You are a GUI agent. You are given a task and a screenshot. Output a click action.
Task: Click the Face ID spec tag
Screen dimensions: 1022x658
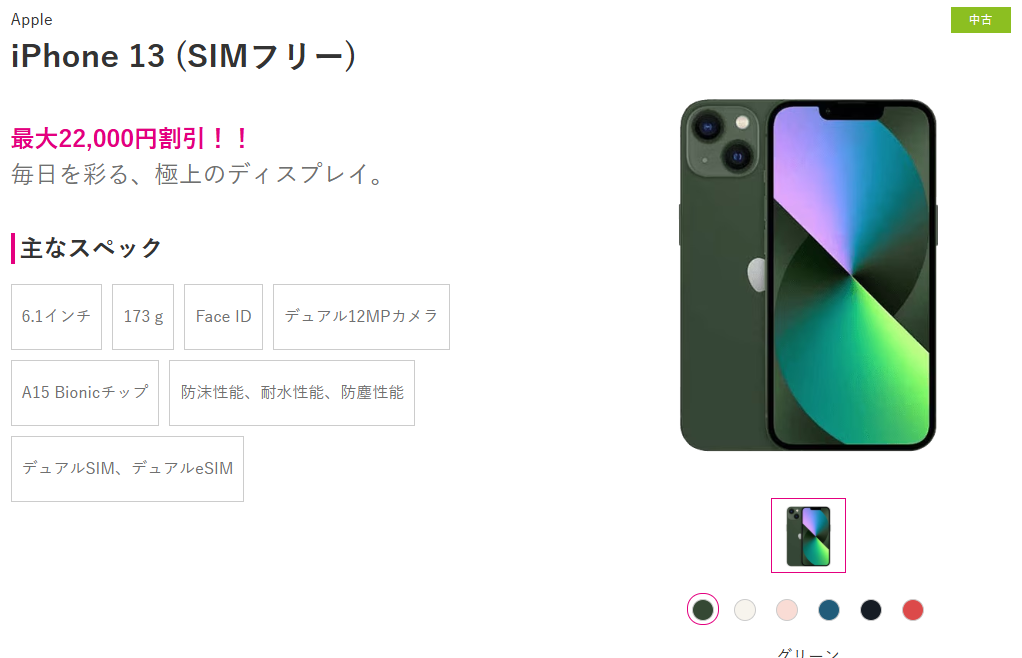coord(224,317)
